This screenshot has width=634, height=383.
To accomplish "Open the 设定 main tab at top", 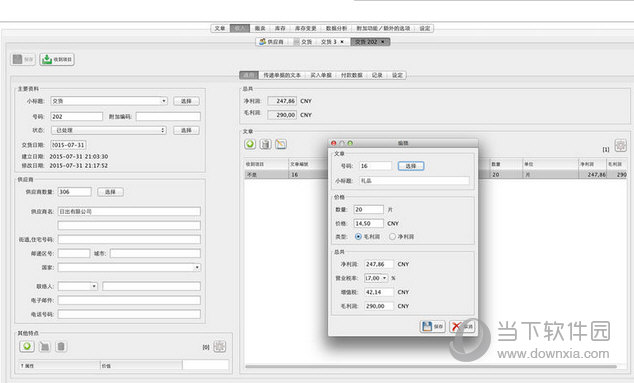I will (x=425, y=28).
